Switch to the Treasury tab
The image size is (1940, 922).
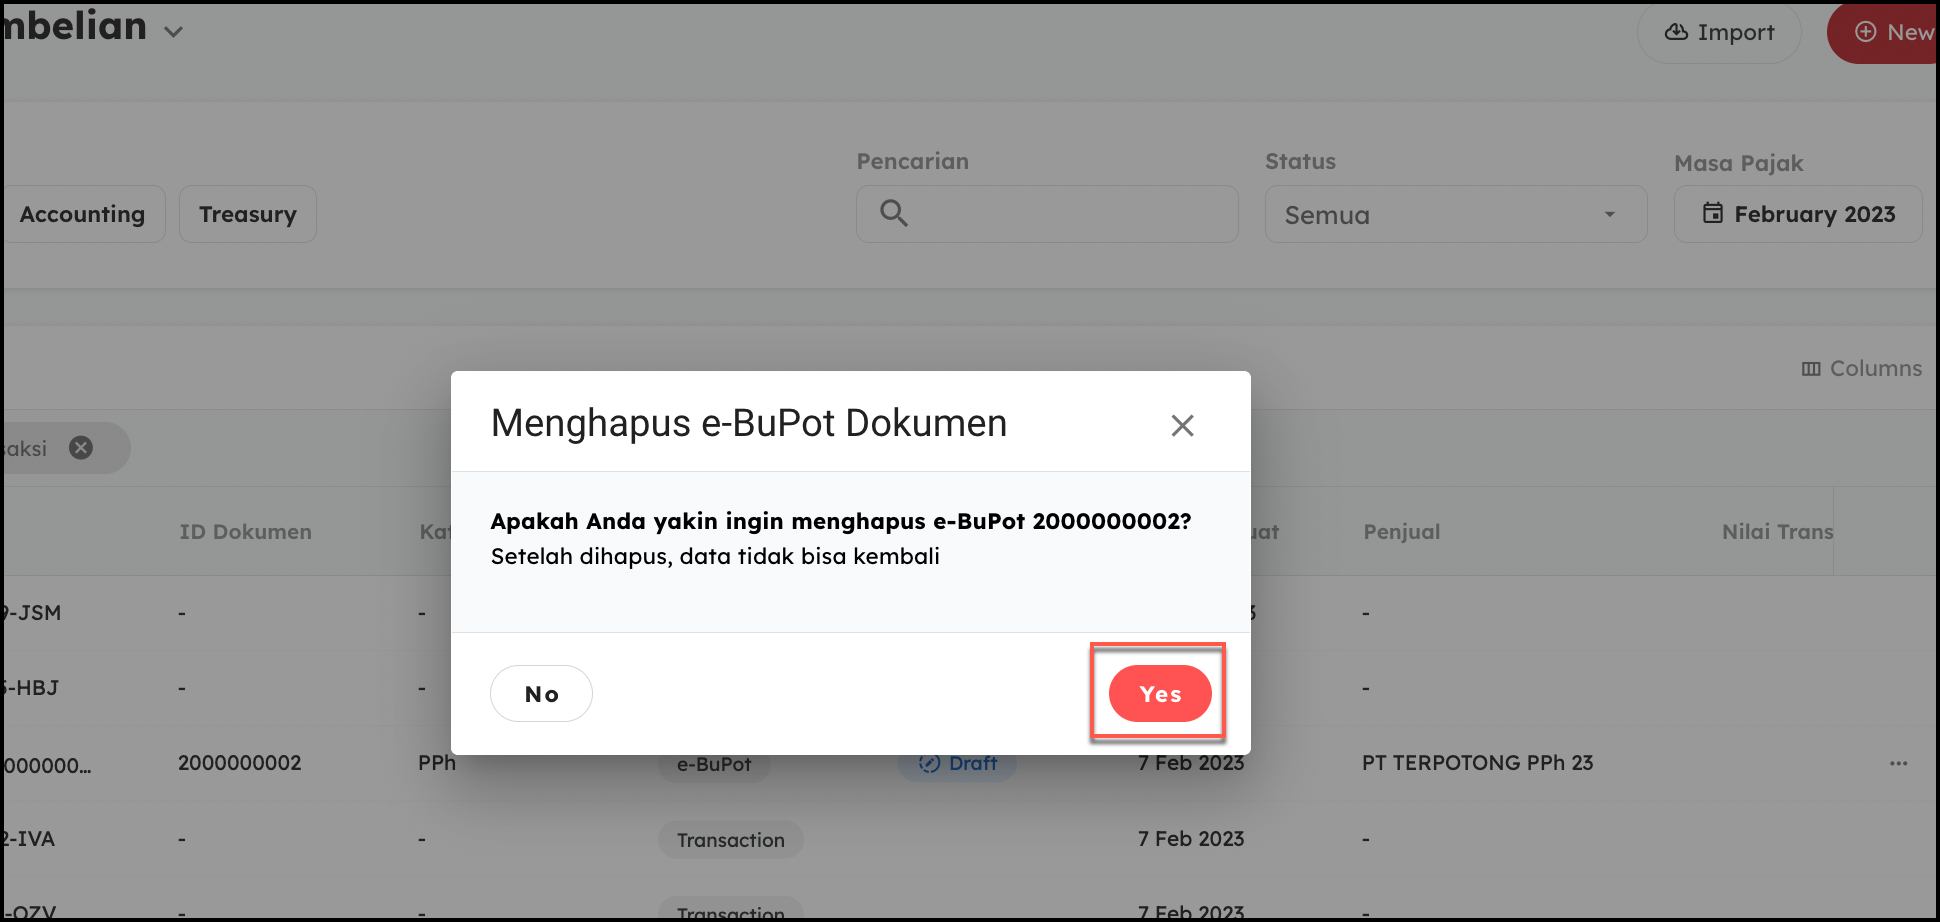coord(248,214)
